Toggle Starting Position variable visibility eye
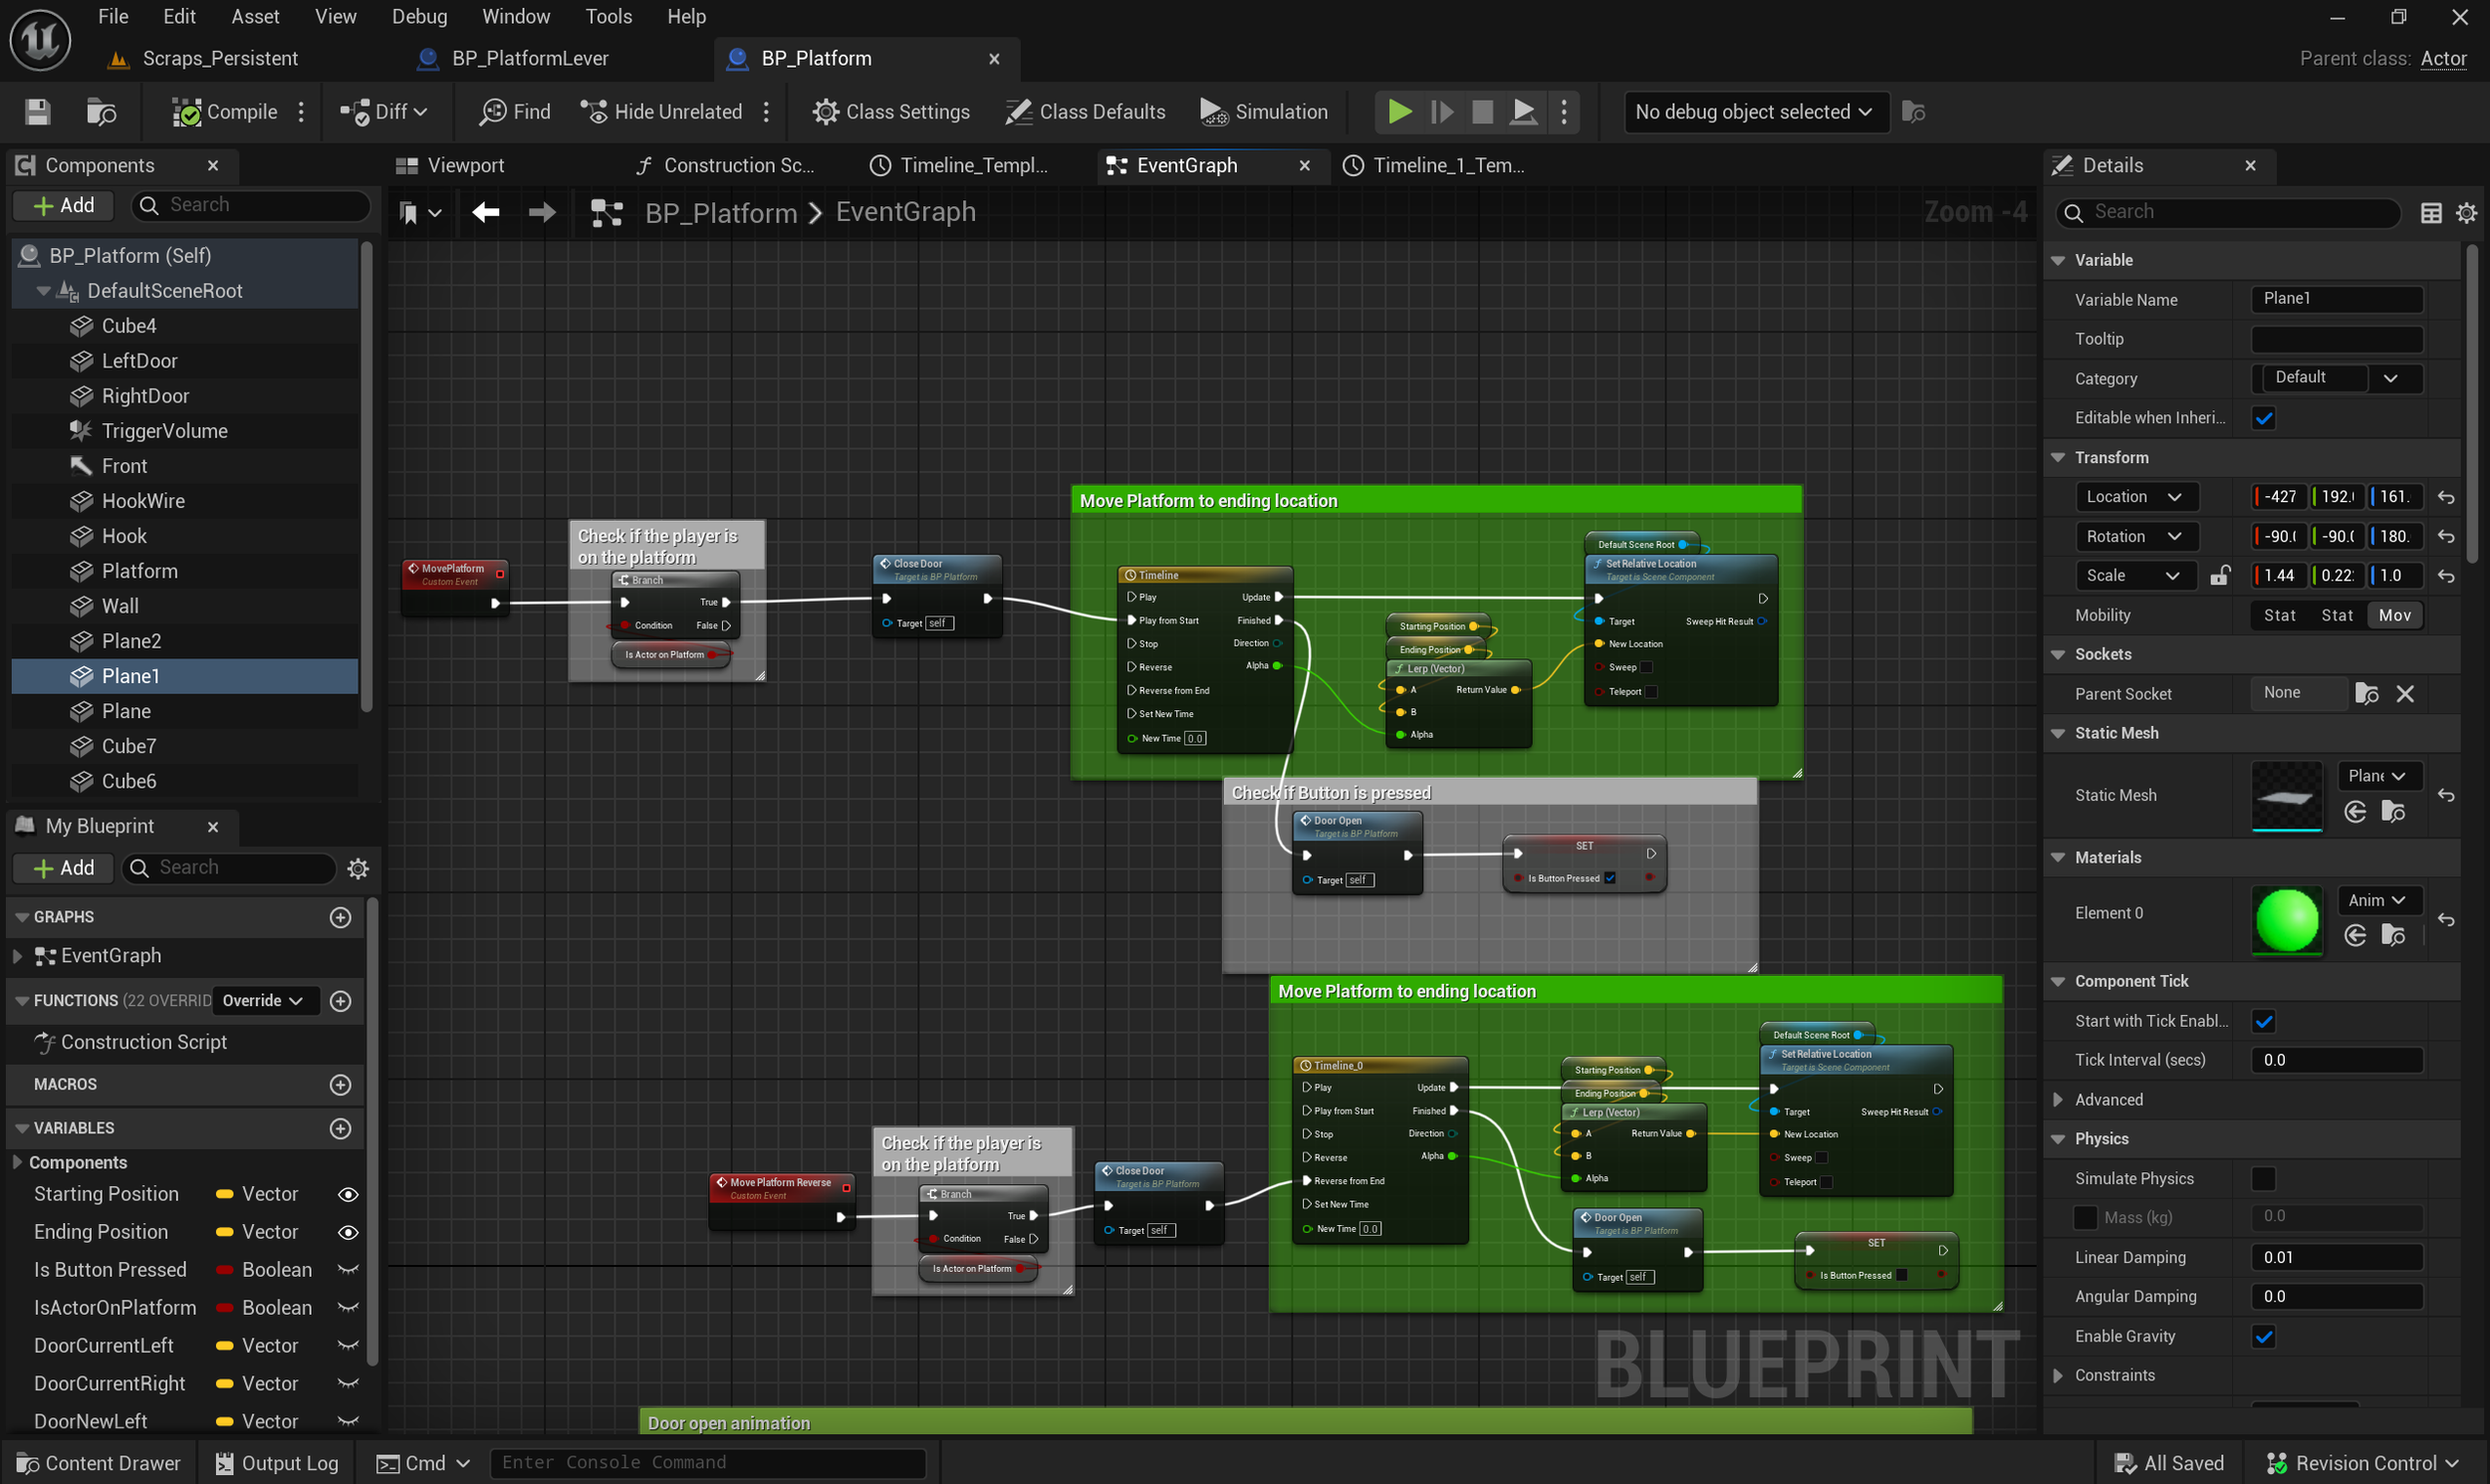This screenshot has width=2490, height=1484. click(347, 1194)
